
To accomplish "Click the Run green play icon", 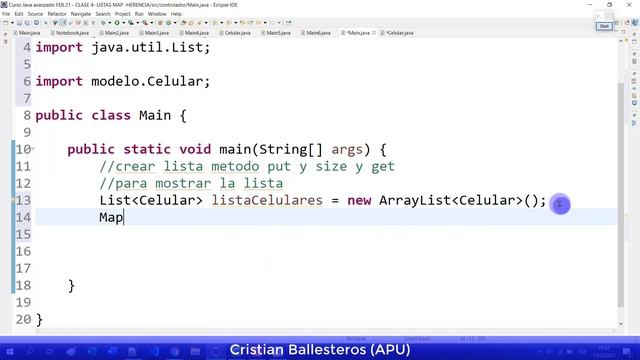I will click(117, 23).
